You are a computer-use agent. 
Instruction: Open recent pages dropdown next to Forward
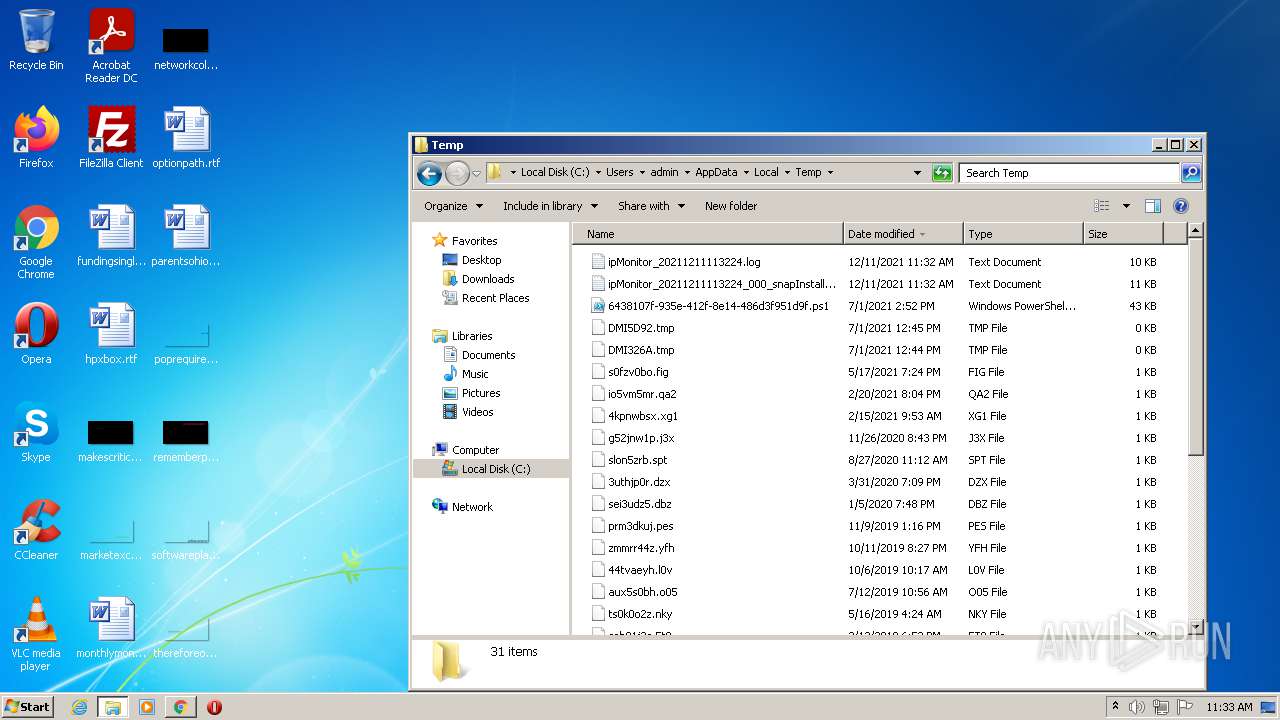point(476,173)
